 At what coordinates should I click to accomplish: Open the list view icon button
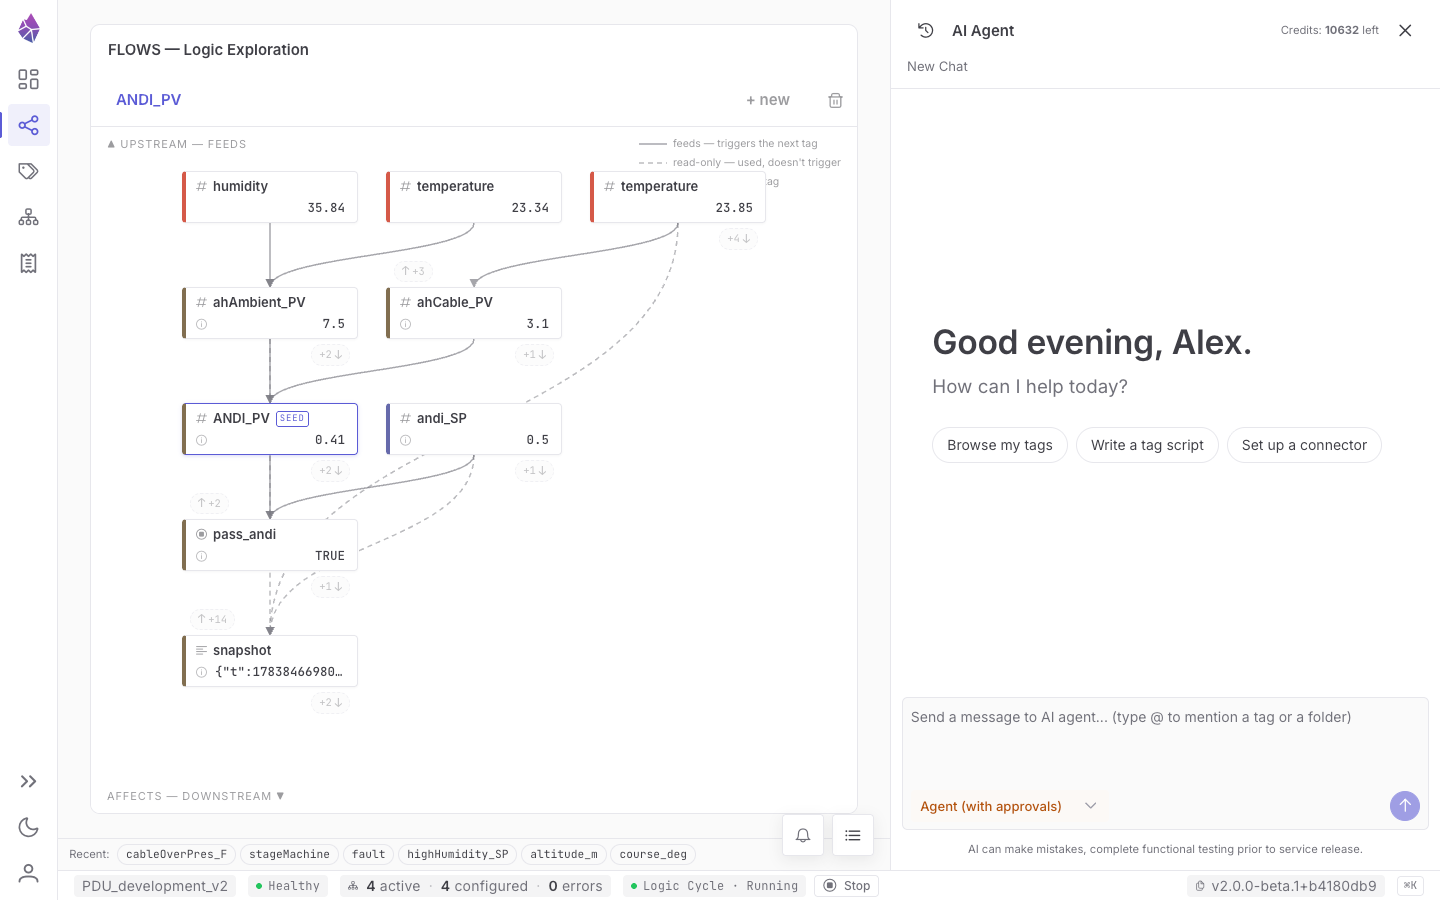coord(853,835)
